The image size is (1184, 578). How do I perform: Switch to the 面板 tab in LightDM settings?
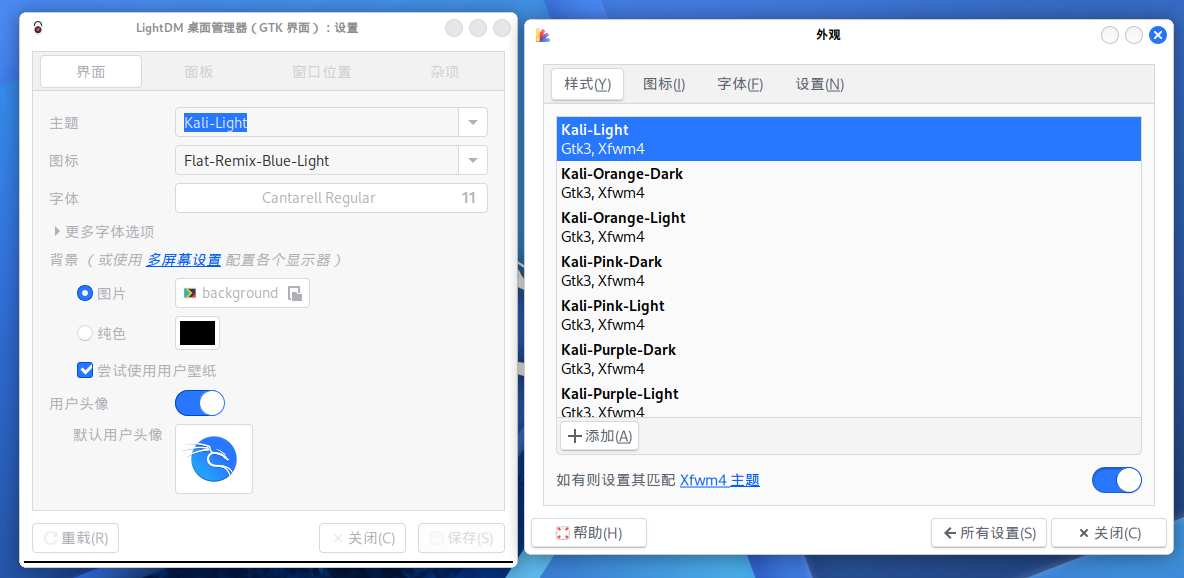[199, 72]
